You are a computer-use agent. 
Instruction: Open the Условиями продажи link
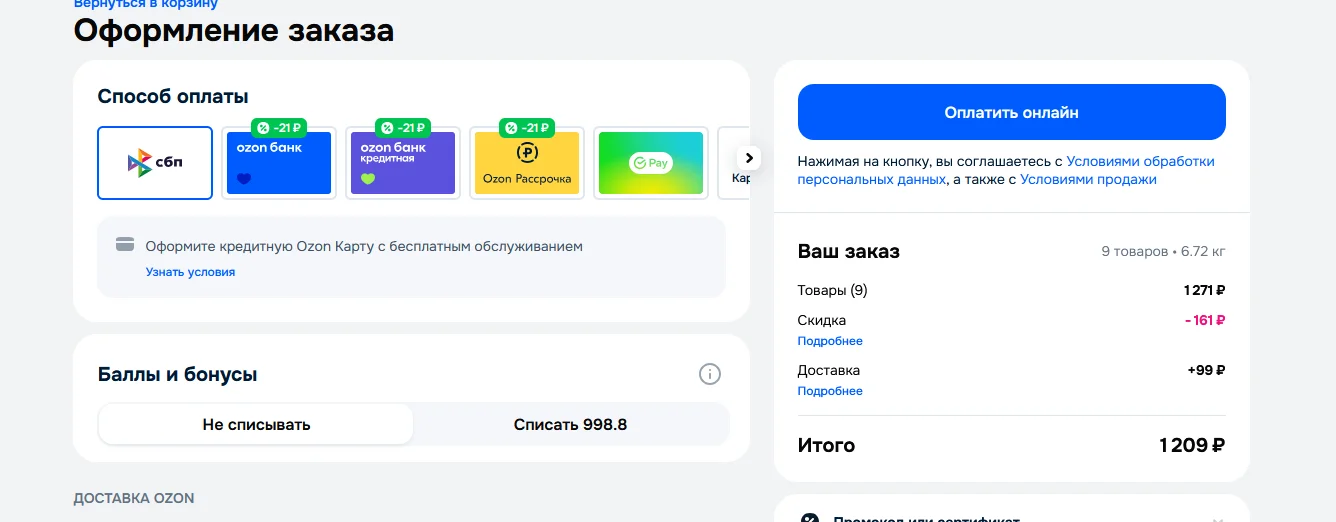pyautogui.click(x=1088, y=180)
